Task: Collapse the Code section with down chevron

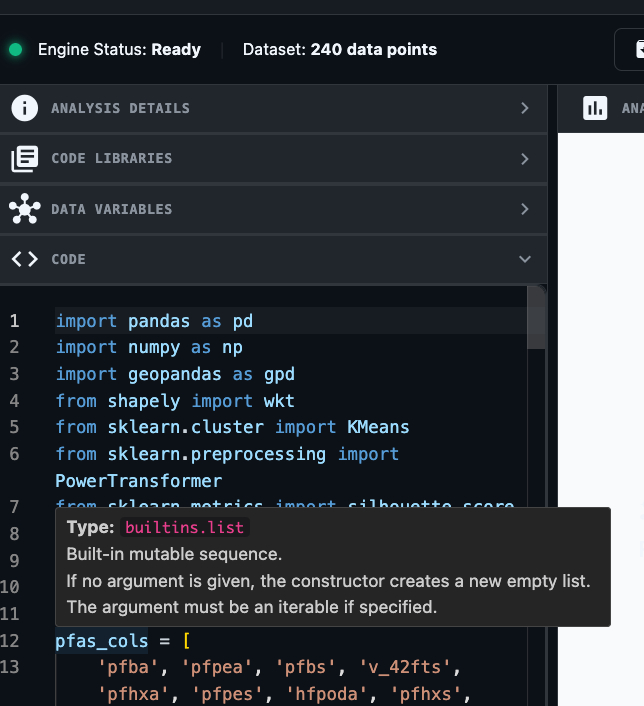Action: point(525,259)
